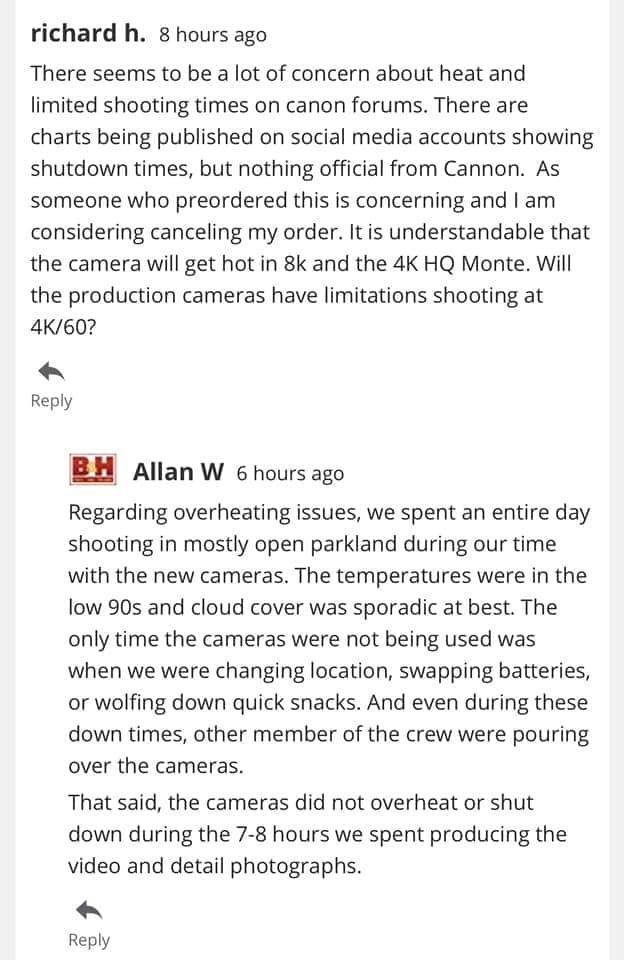The image size is (624, 960).
Task: Click the reply arrow under Allan W's comment
Action: [89, 910]
